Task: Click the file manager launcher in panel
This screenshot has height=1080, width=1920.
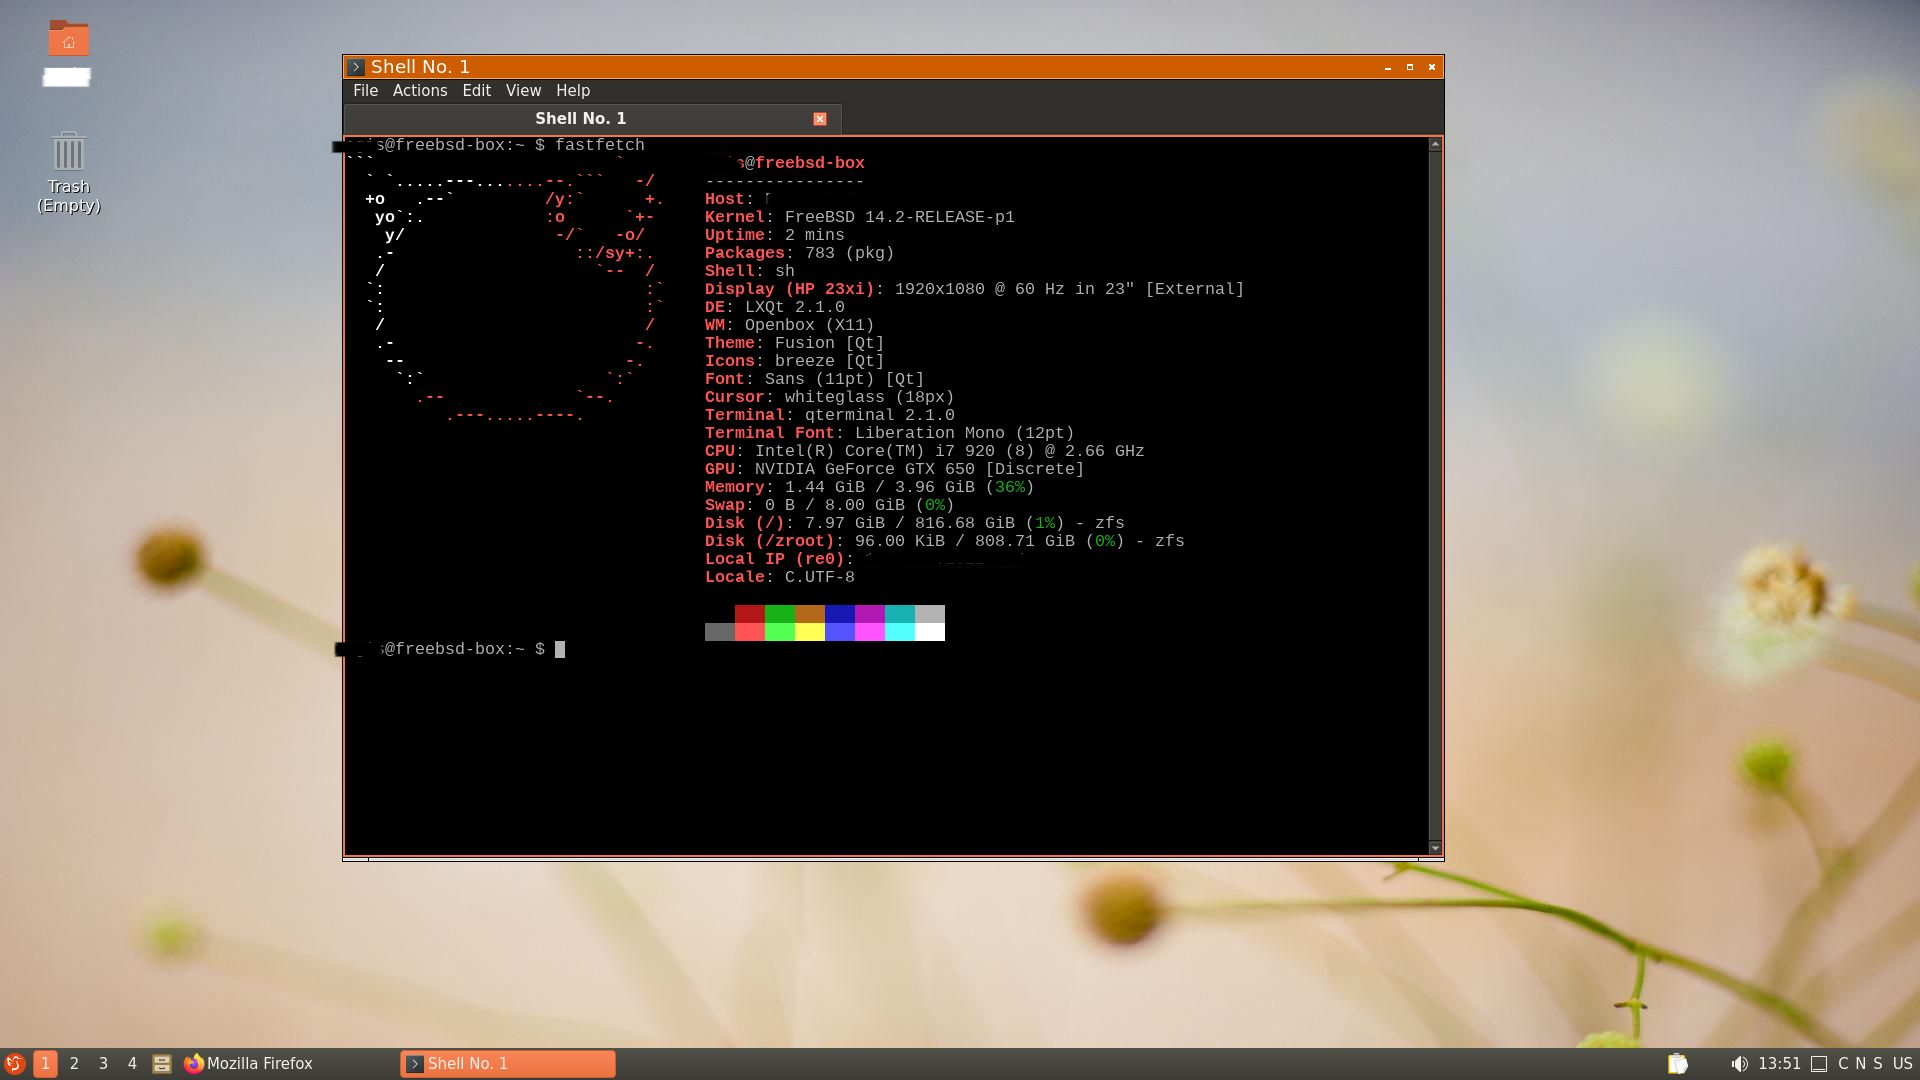Action: 161,1063
